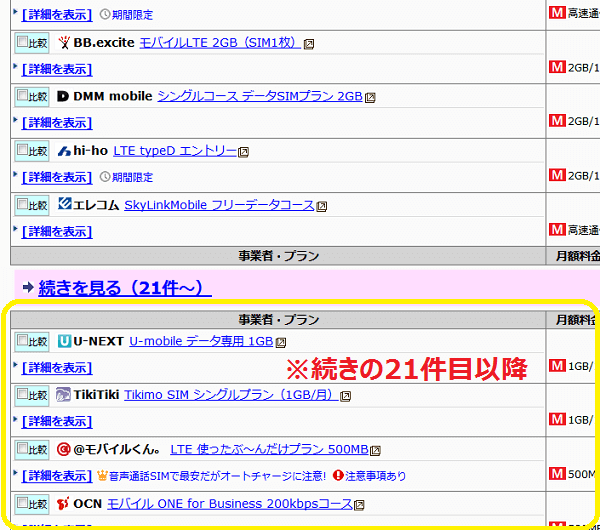Open the U-mobile データ専用 1GB link

pos(201,341)
